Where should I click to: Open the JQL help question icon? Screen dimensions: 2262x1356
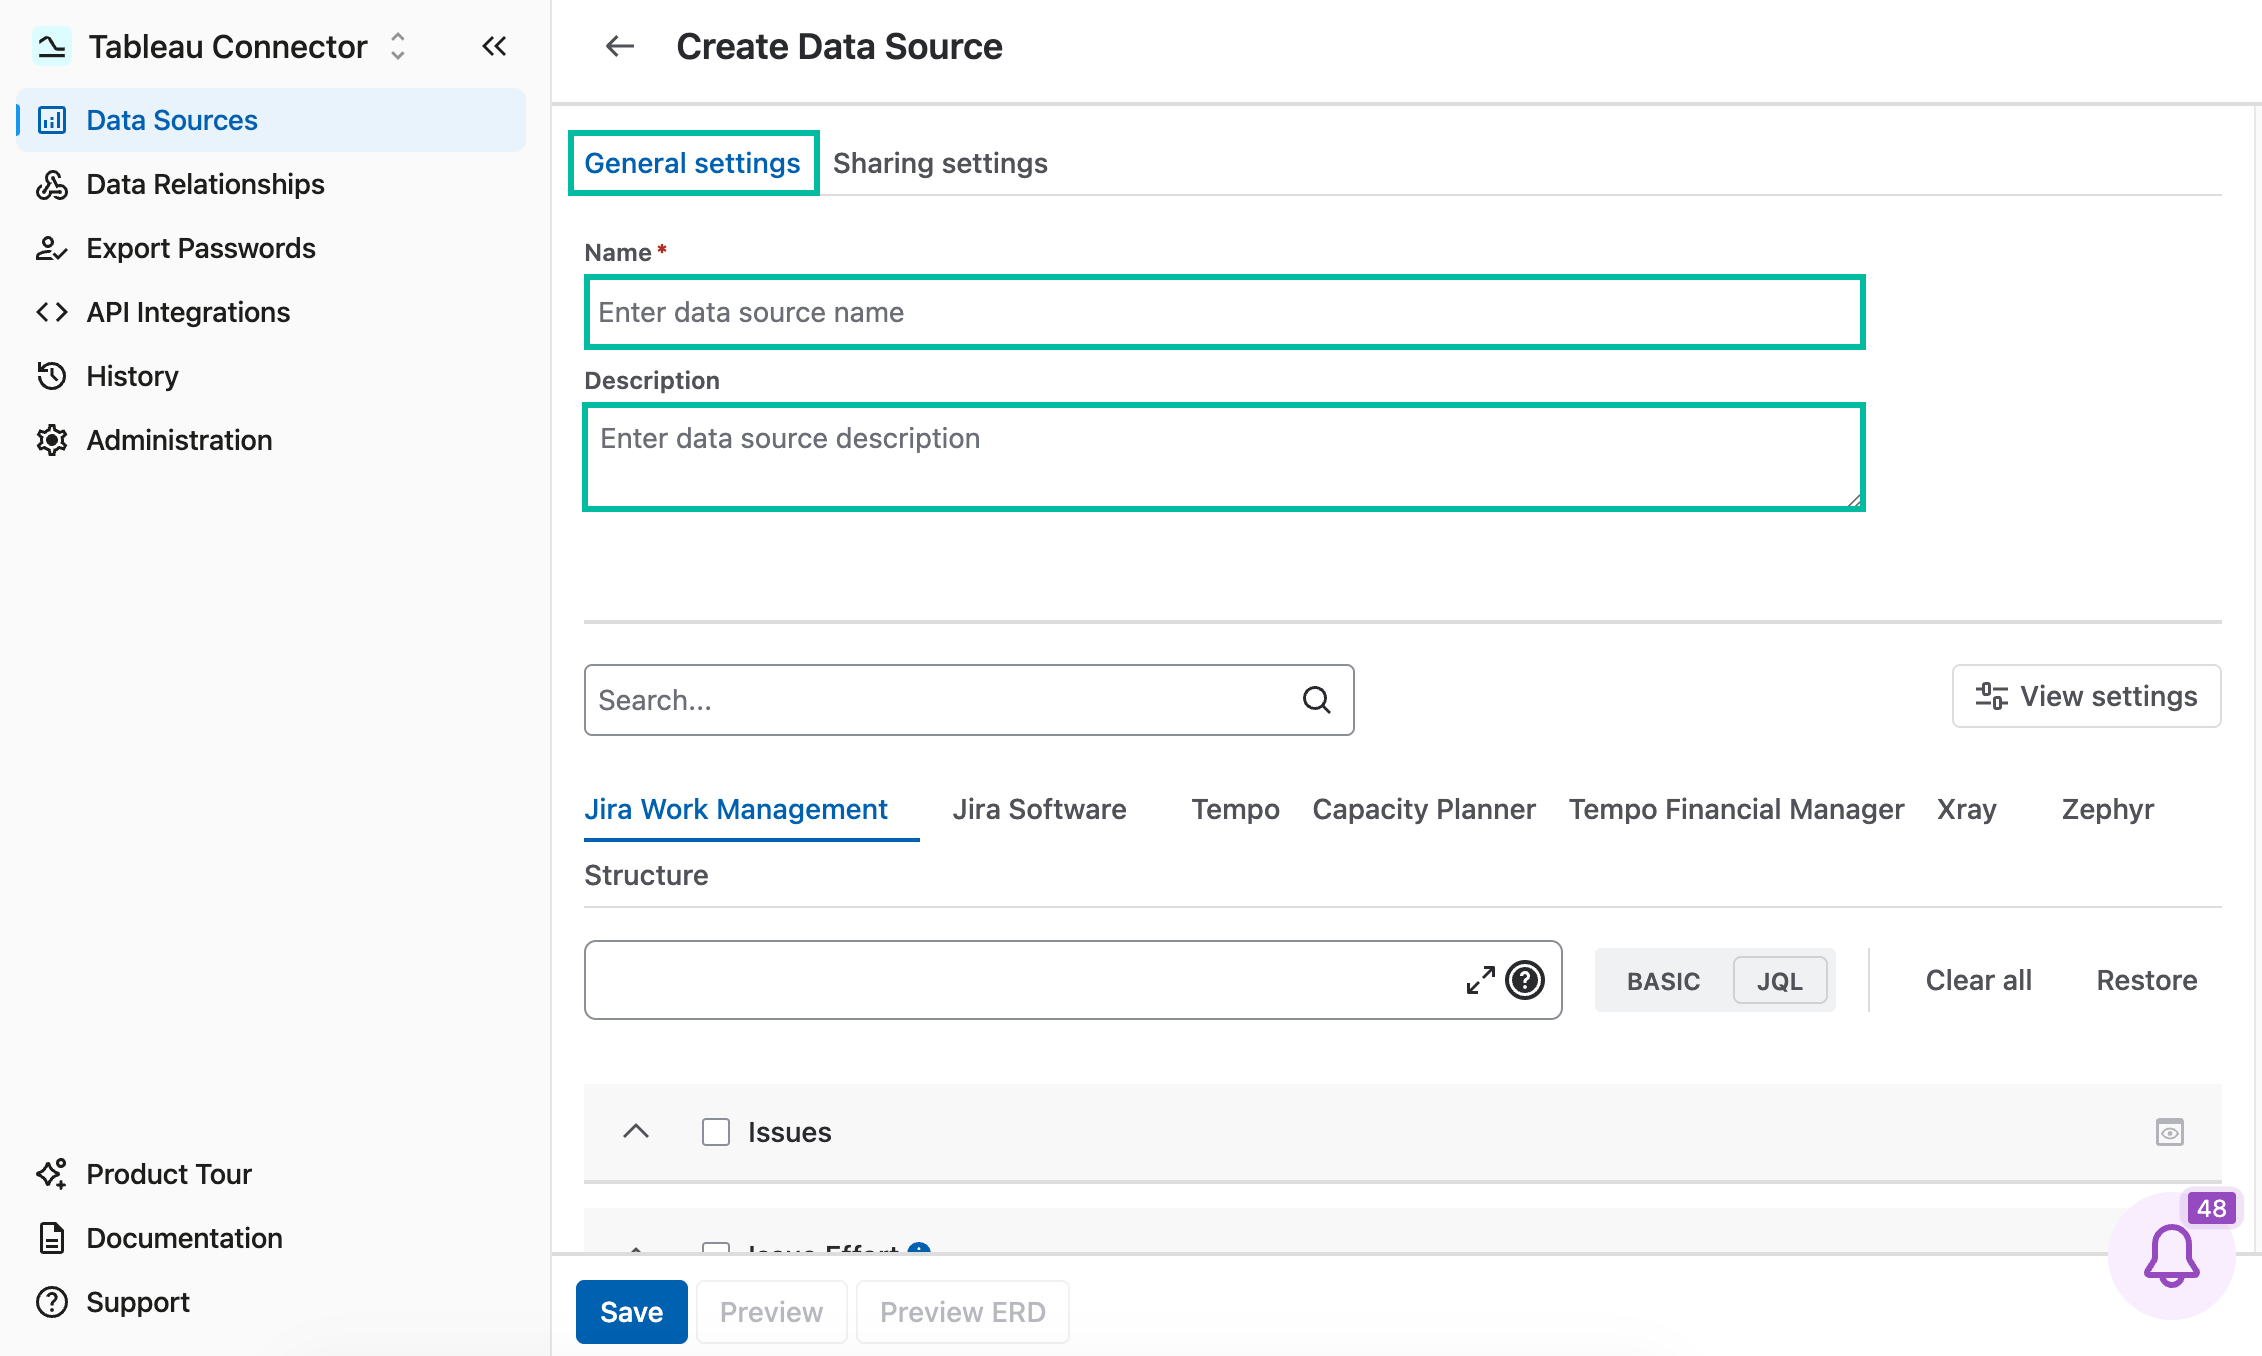[1525, 980]
